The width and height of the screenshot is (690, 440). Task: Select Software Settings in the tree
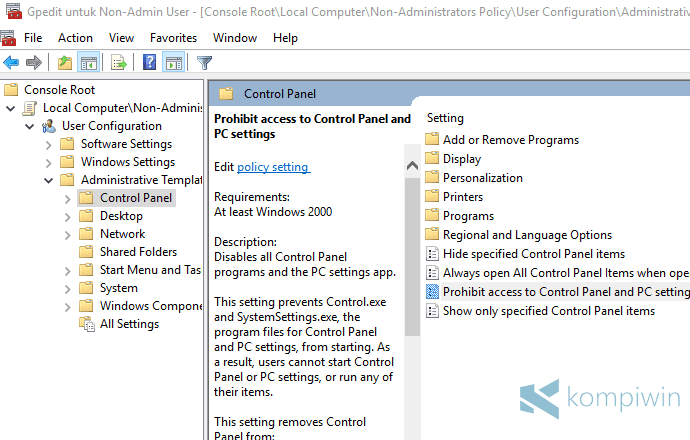[x=126, y=144]
